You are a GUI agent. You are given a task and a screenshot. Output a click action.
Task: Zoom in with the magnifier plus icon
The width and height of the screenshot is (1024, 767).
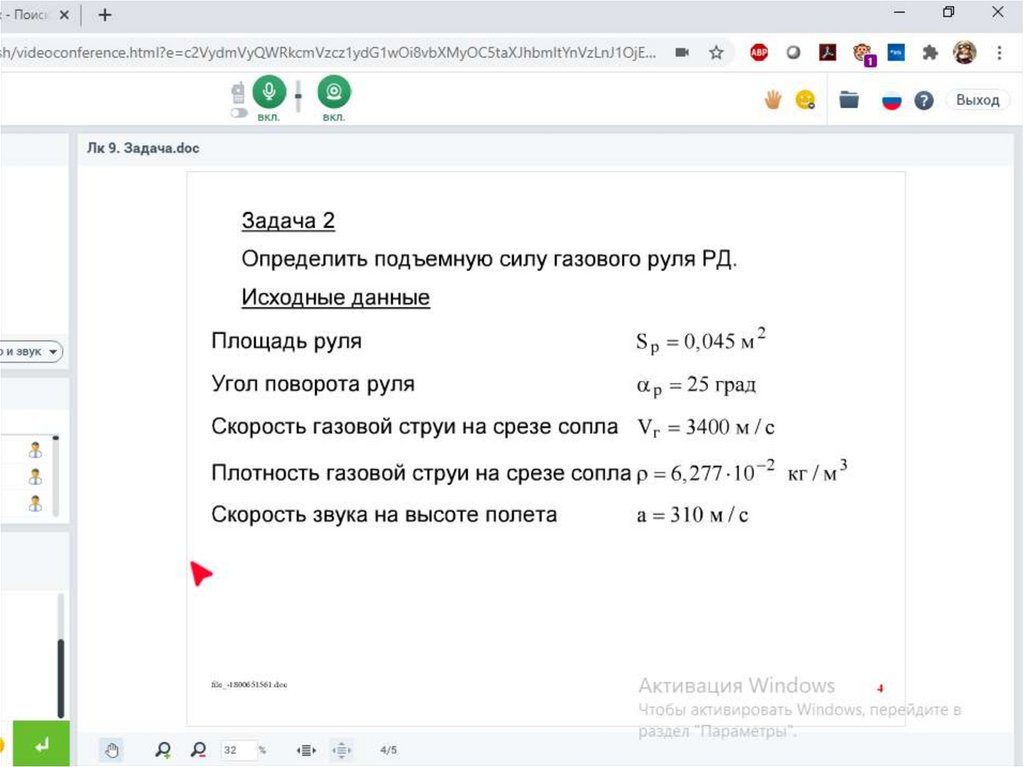tap(163, 749)
